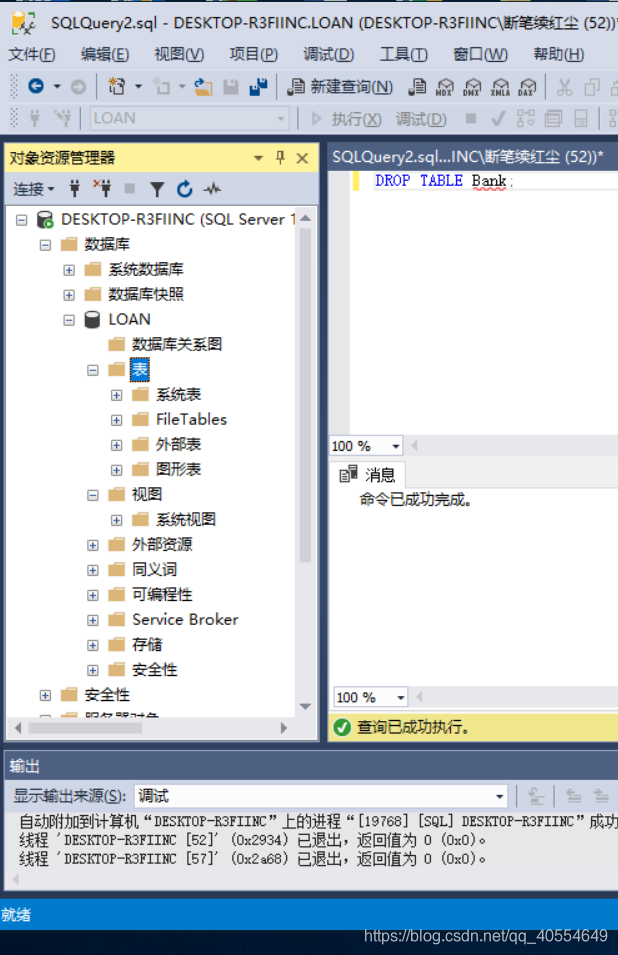The image size is (618, 955).
Task: Collapse the 表 folder node
Action: point(93,370)
